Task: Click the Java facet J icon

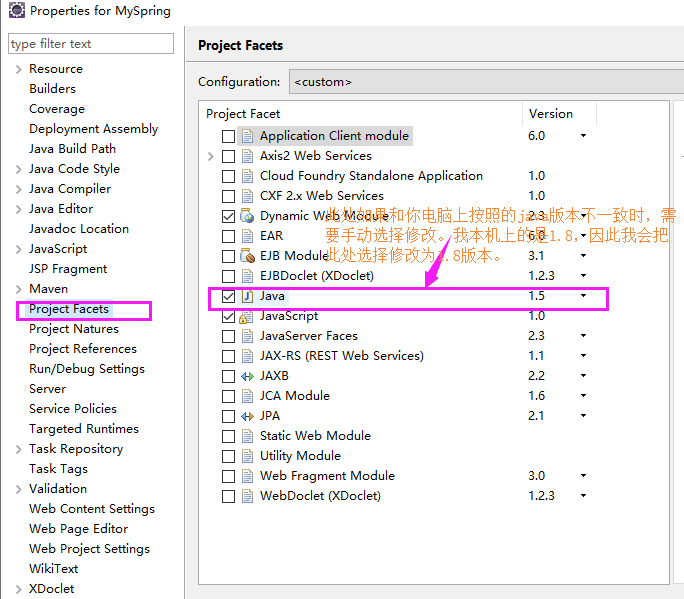Action: pos(247,296)
